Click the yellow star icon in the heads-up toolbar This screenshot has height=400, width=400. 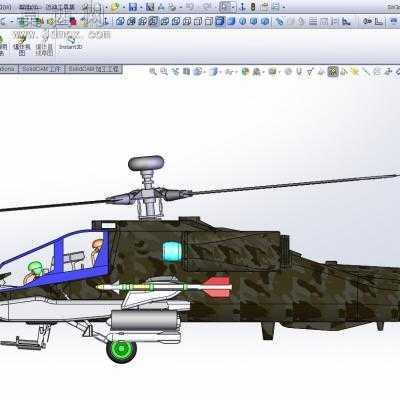355,71
